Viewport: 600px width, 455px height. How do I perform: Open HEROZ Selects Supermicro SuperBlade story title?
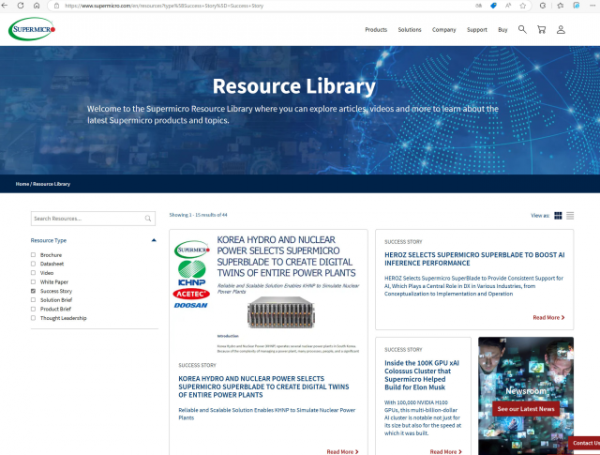tap(474, 259)
